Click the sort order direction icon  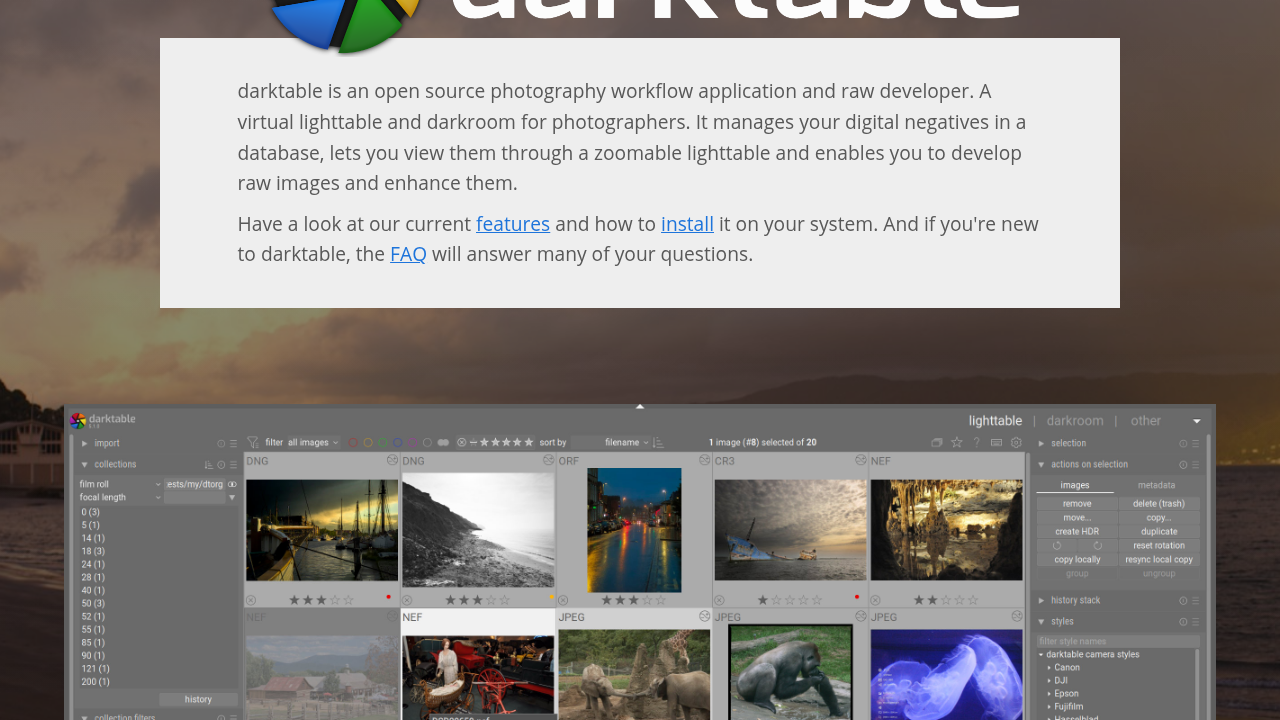pos(658,442)
